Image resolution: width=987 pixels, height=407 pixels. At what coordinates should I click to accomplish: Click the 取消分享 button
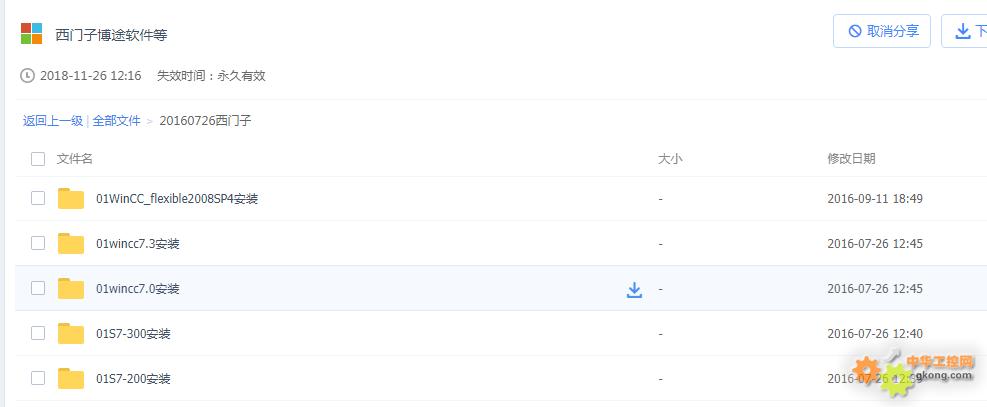click(882, 31)
